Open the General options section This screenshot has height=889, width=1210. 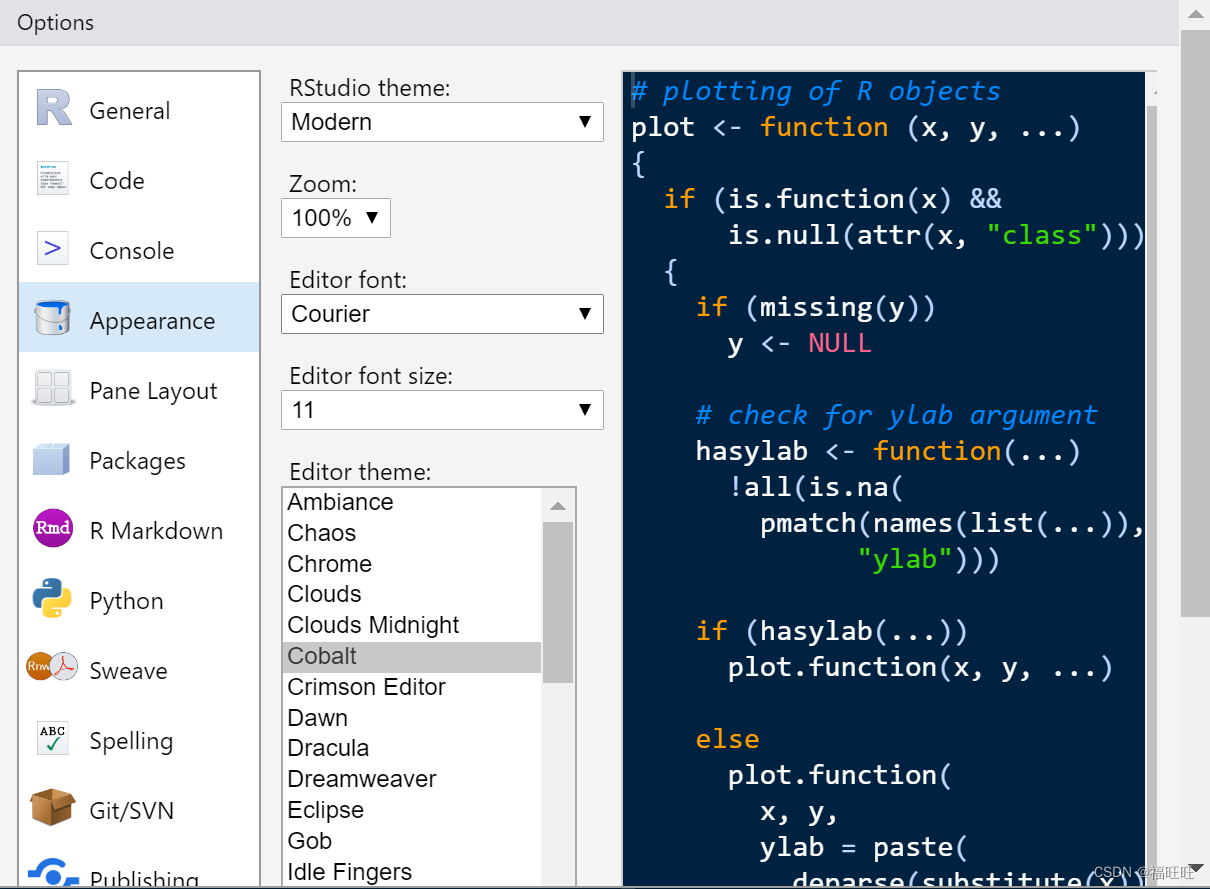click(139, 110)
